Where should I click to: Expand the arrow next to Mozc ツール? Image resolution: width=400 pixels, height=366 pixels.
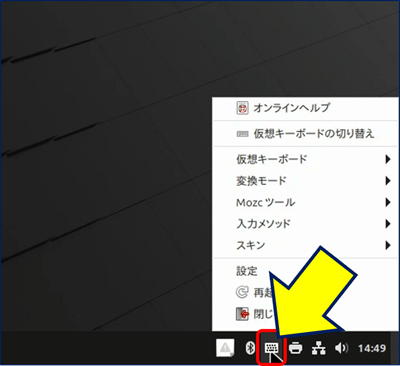[388, 202]
